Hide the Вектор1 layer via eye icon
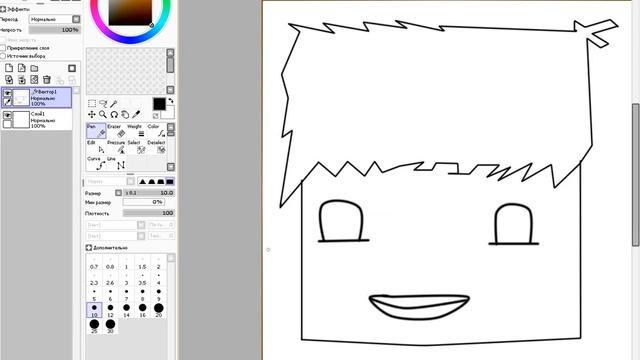Screen dimensions: 640x360 pyautogui.click(x=7, y=93)
